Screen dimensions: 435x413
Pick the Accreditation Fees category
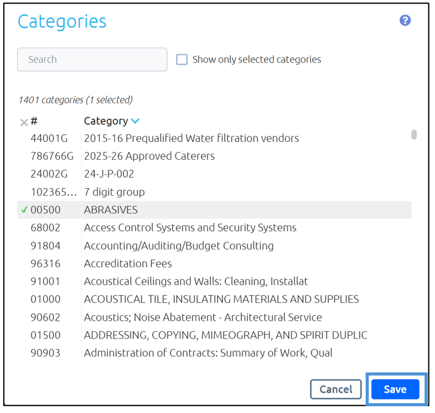point(214,264)
